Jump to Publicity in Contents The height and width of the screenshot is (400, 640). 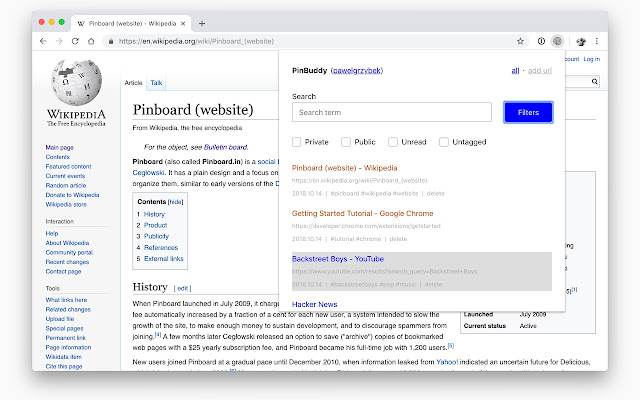(156, 236)
